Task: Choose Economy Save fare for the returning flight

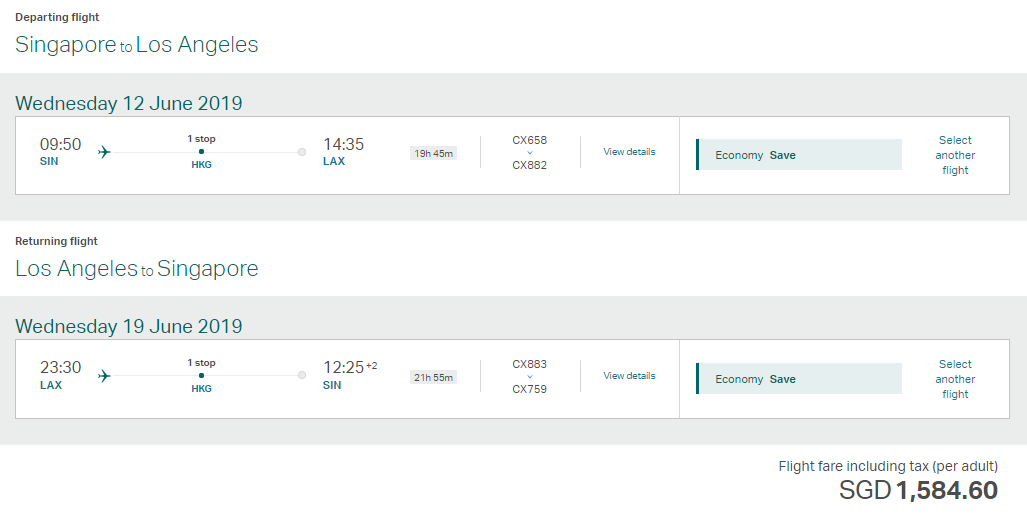Action: [799, 379]
